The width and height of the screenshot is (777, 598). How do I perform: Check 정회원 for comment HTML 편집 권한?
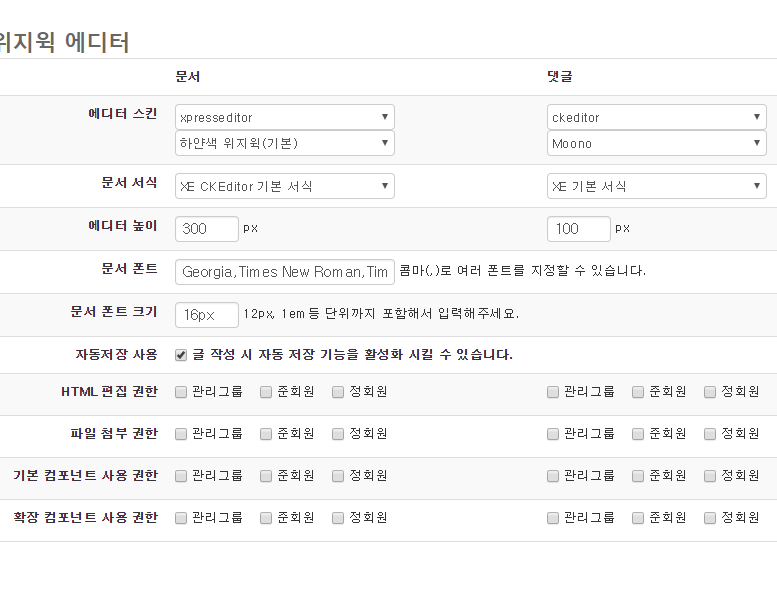710,392
